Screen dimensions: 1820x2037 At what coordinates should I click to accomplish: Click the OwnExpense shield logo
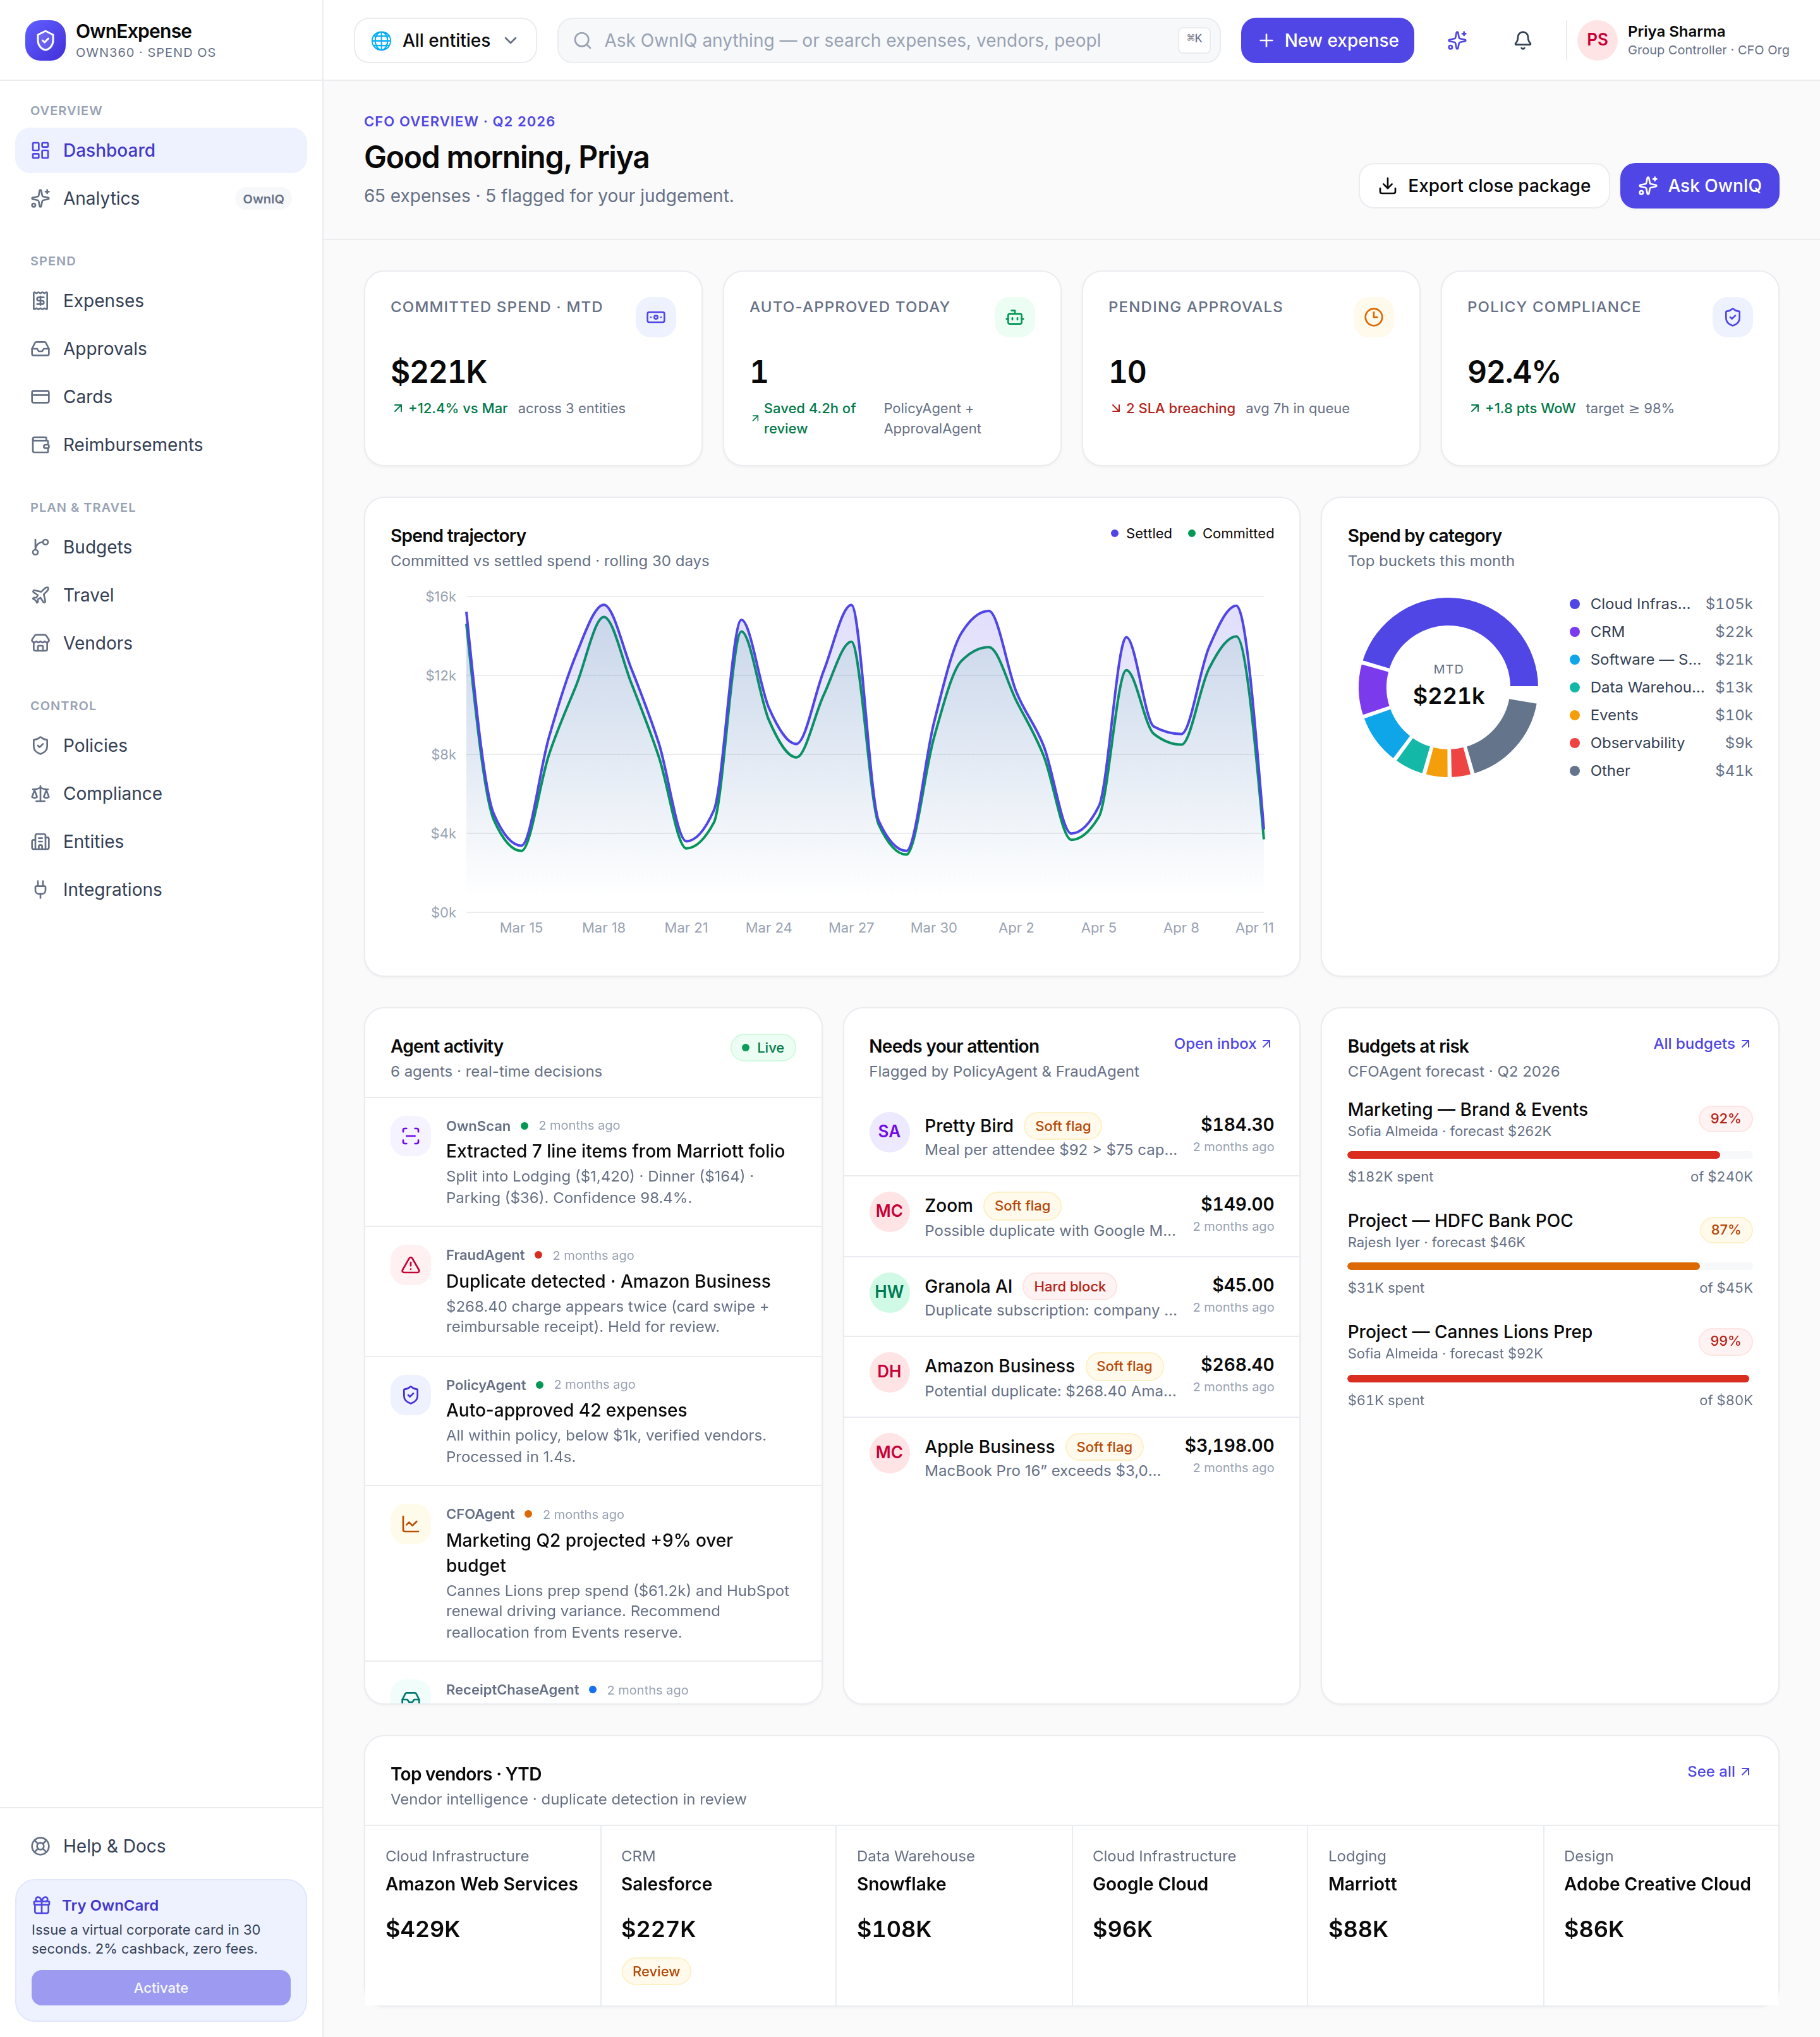45,40
